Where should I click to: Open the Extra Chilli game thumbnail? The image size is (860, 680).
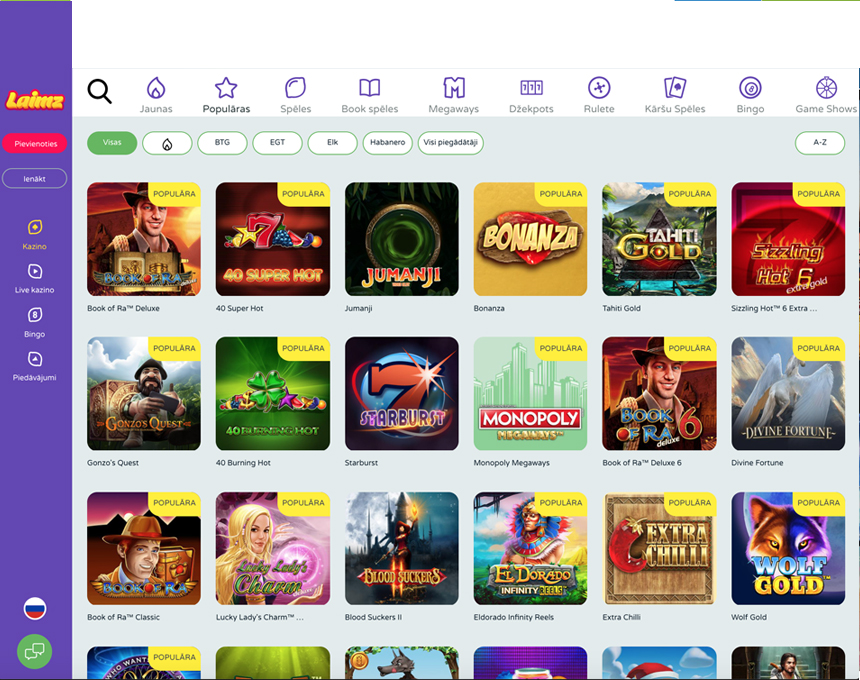(659, 548)
